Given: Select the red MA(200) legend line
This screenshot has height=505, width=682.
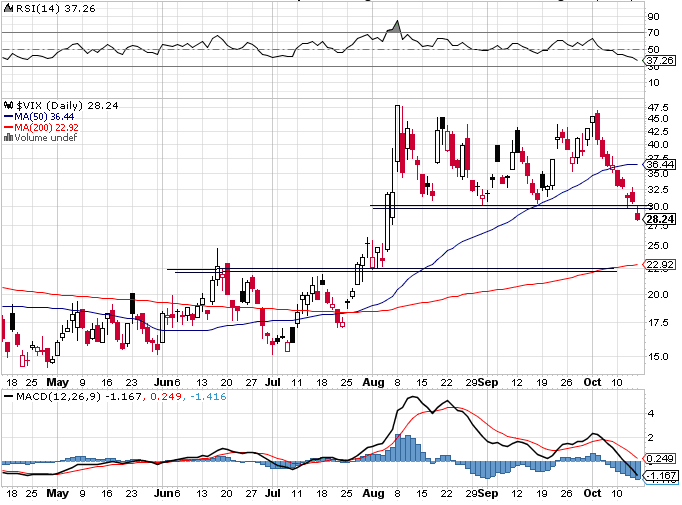Looking at the screenshot, I should coord(8,127).
